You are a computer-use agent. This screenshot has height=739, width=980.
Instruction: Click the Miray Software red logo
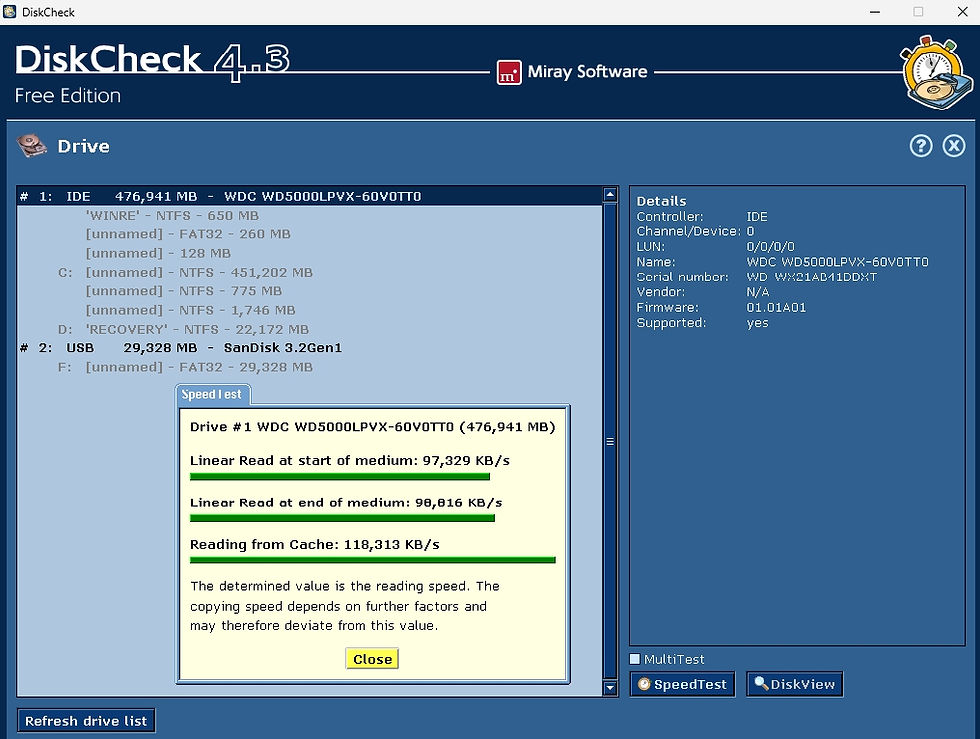tap(509, 73)
